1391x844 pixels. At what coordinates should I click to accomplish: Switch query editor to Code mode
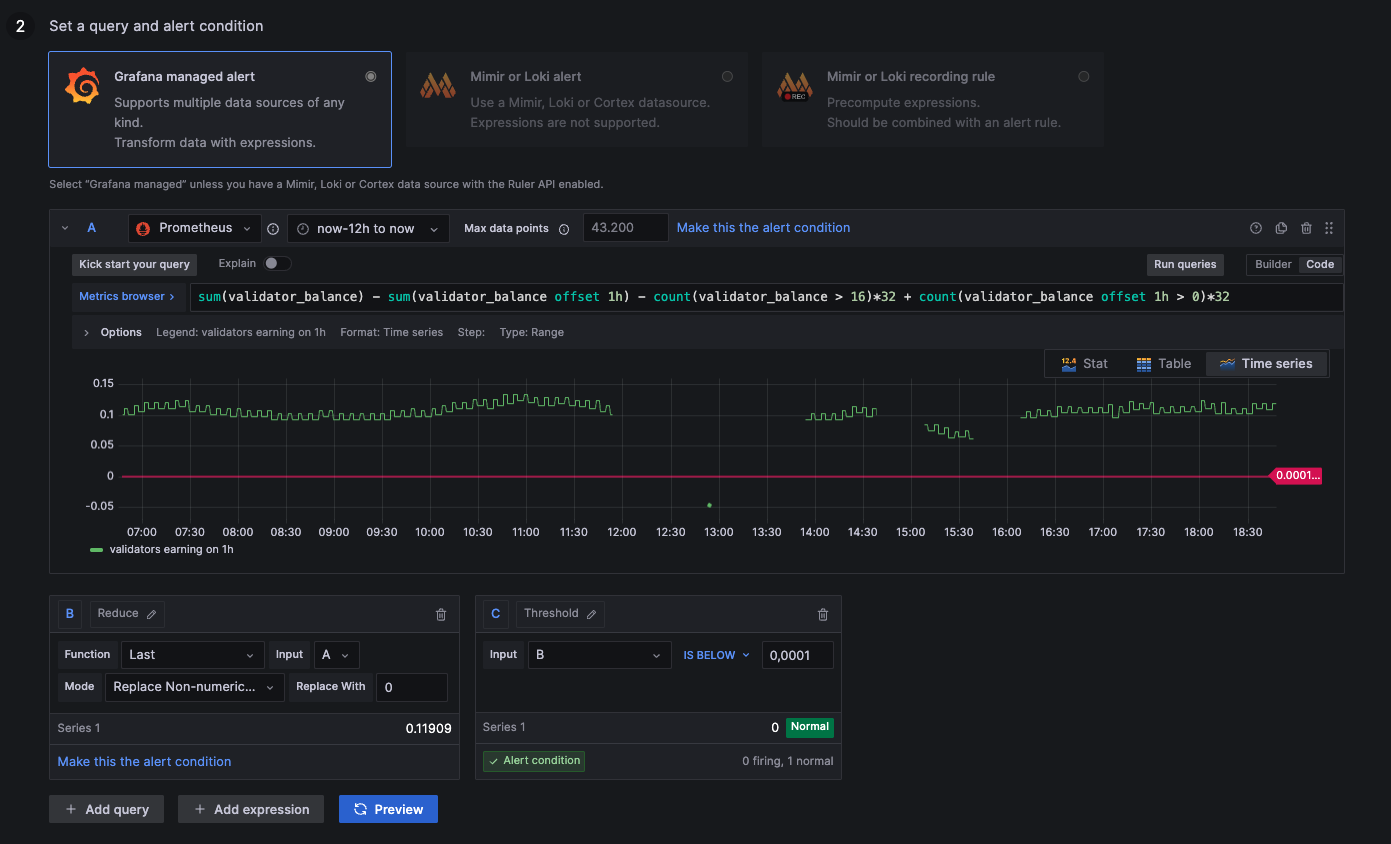click(1320, 265)
